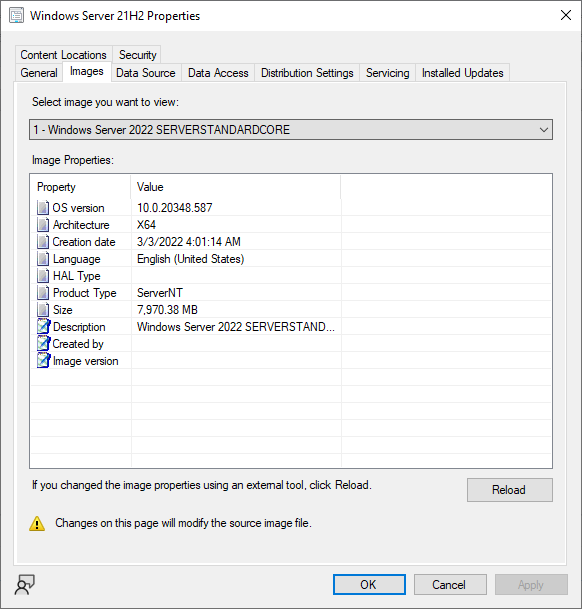View the Installed Updates tab
Viewport: 582px width, 609px height.
(462, 73)
